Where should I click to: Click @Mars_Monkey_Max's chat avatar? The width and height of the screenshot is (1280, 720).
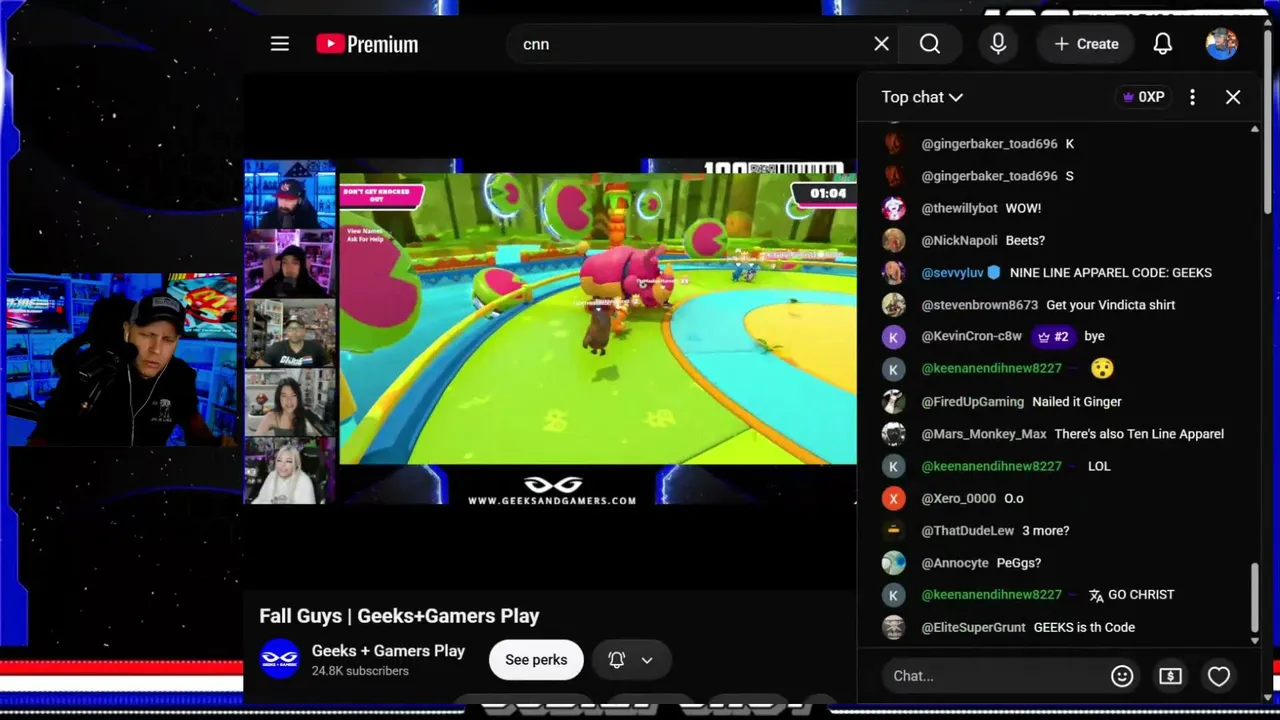pyautogui.click(x=893, y=434)
